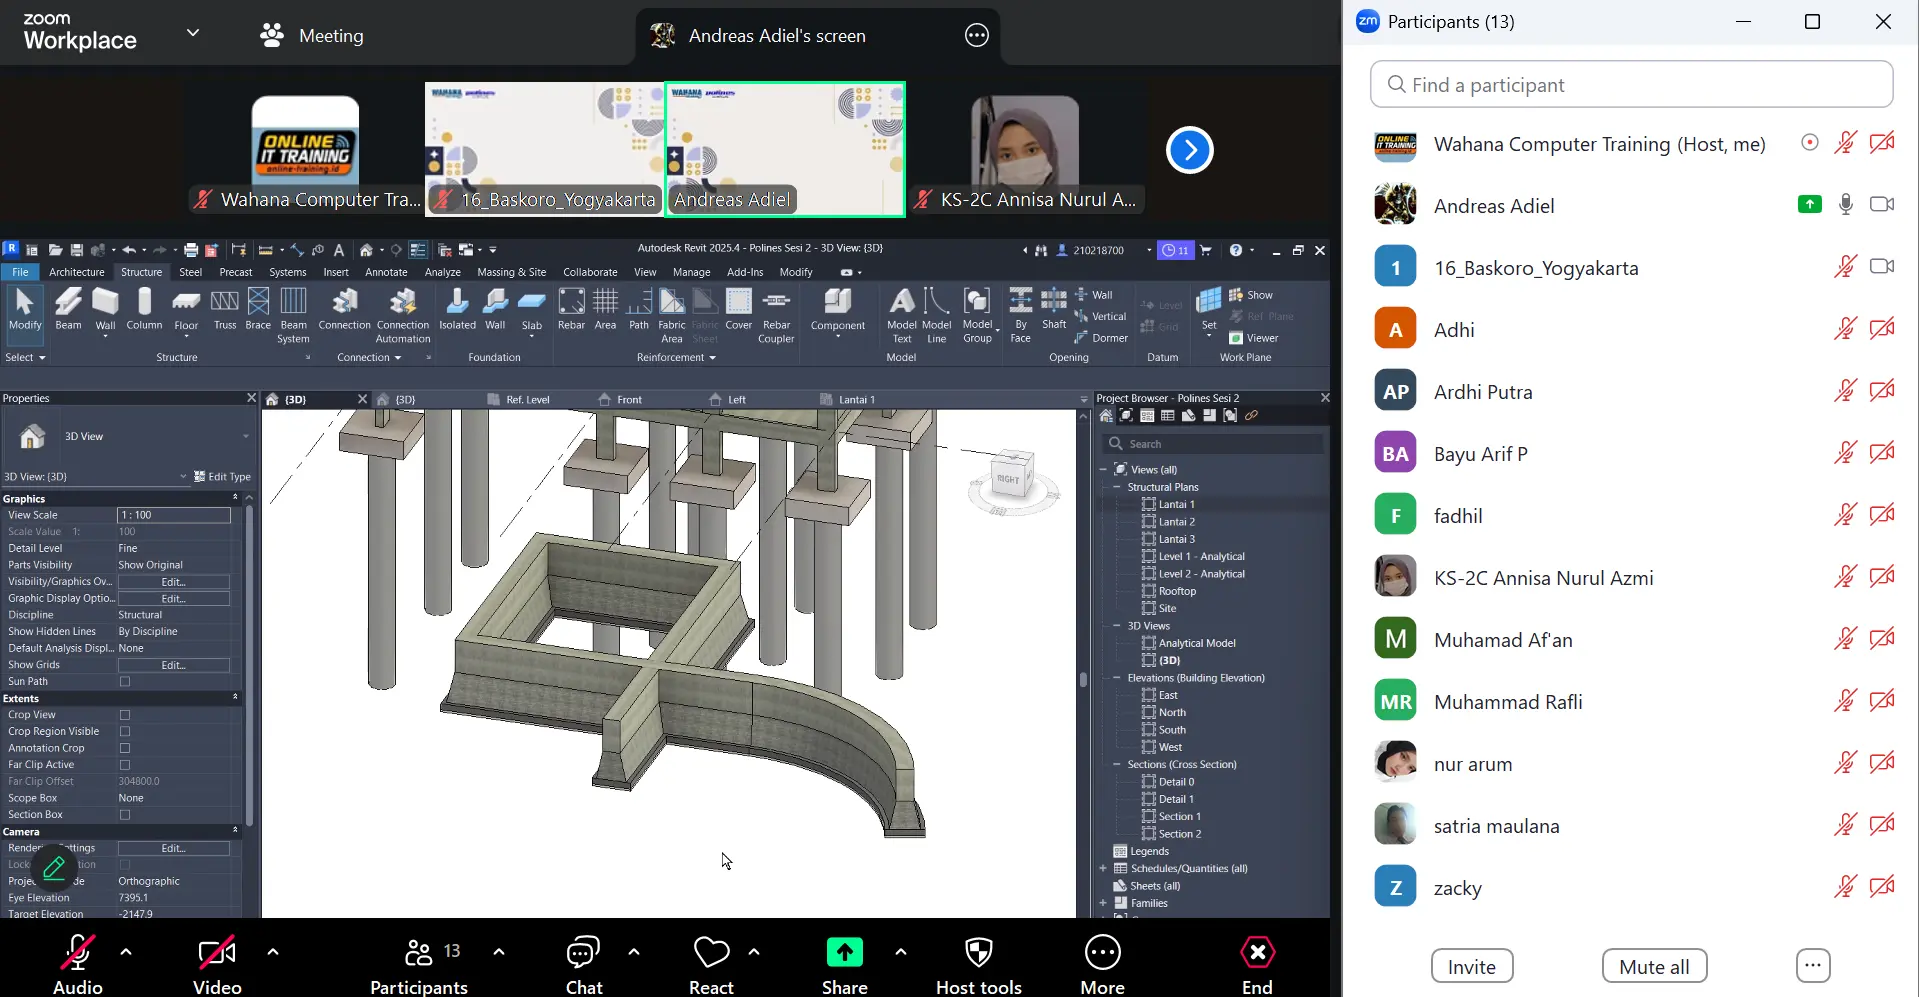1919x997 pixels.
Task: Open audio options arrow next to Audio
Action: click(x=126, y=952)
